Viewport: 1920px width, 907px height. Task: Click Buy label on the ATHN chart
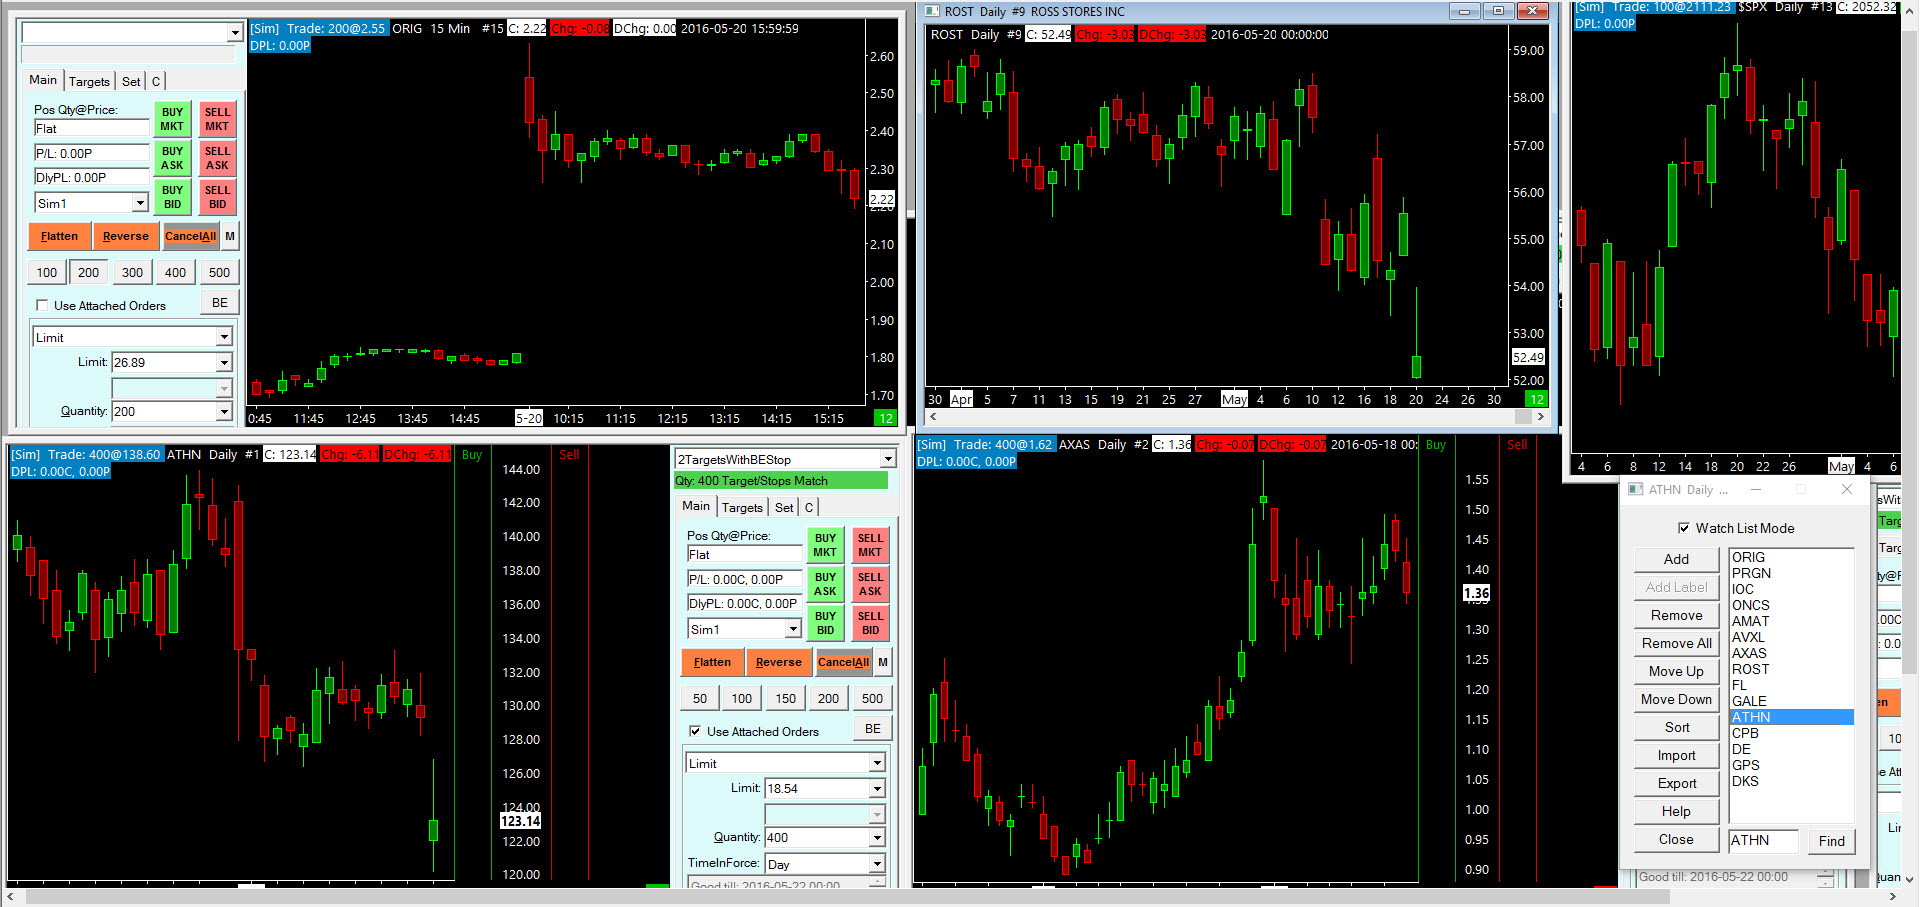472,455
